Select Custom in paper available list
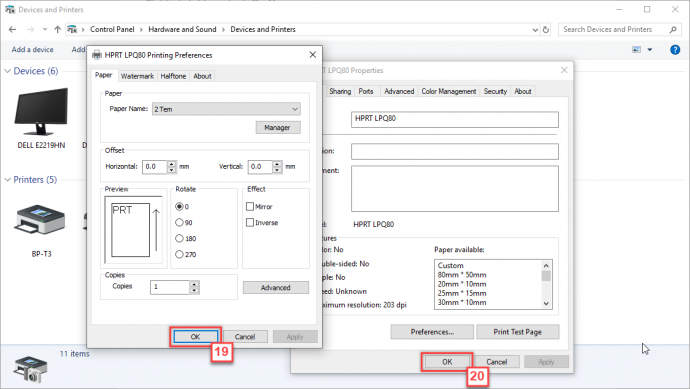 click(451, 265)
